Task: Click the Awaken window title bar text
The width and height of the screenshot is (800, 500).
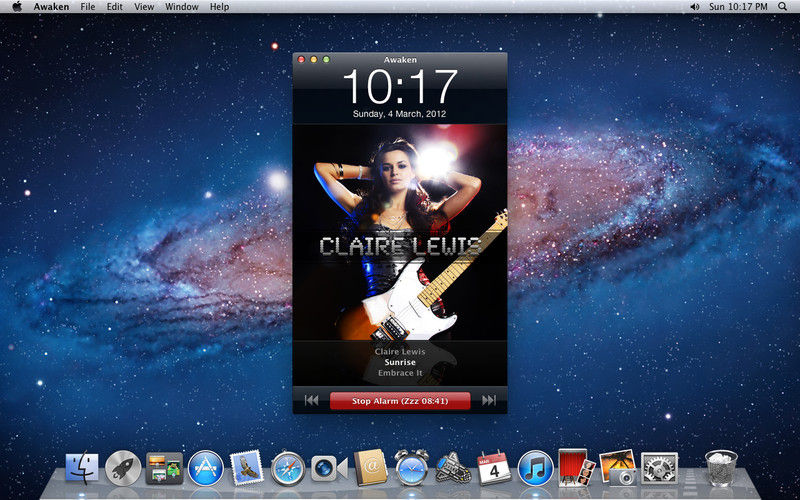Action: click(400, 60)
